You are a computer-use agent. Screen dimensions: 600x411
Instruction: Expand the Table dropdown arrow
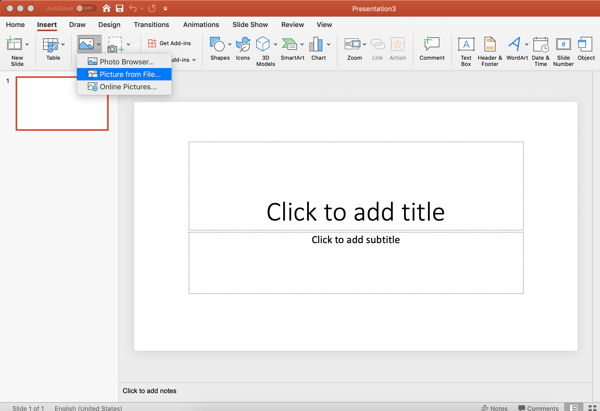pyautogui.click(x=63, y=44)
